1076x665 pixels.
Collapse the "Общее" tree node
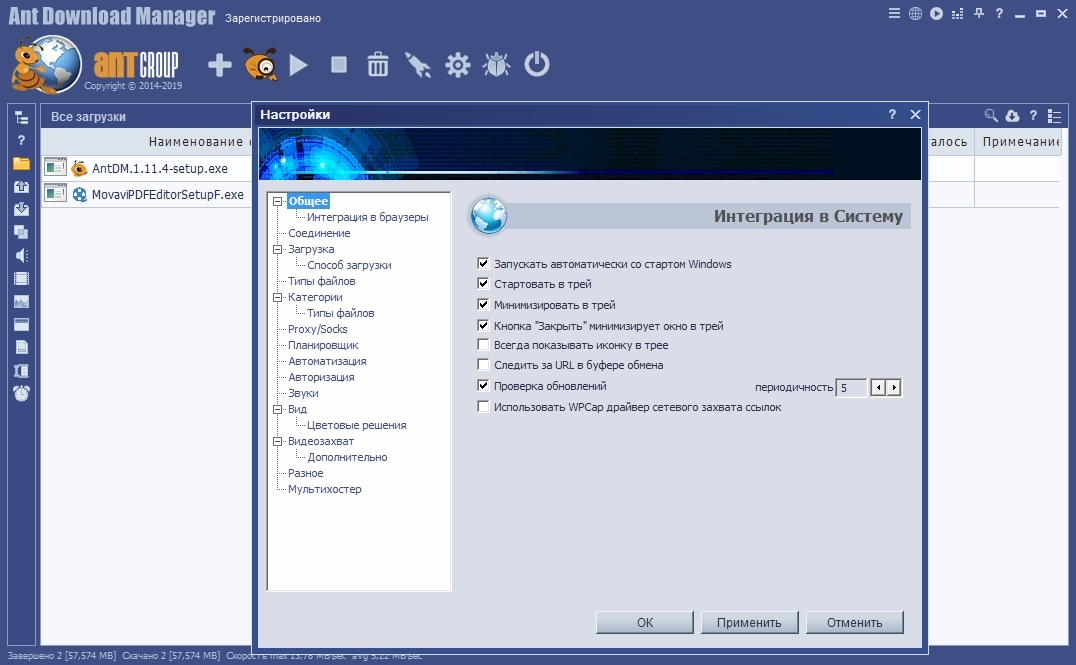coord(278,201)
